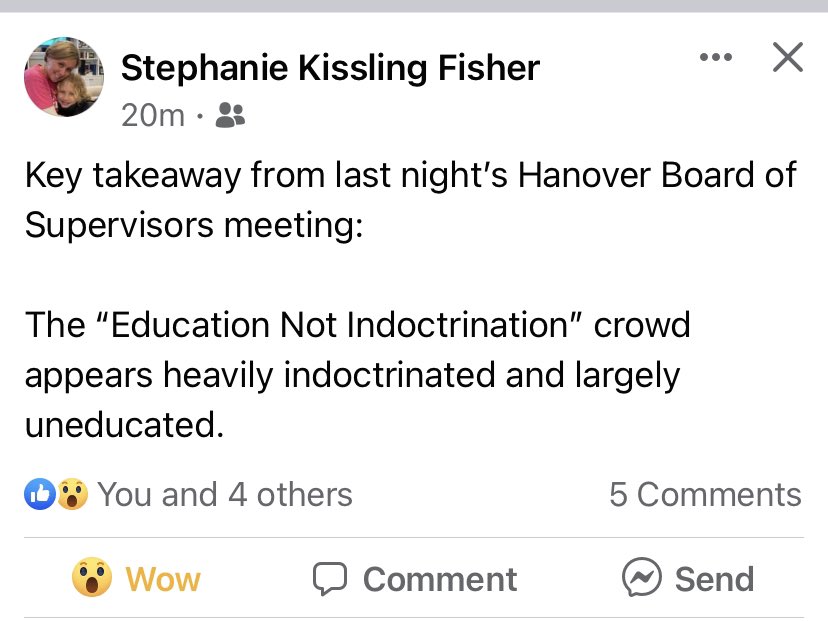Screen dimensions: 828x621
Task: View who reacted: You and 4 others
Action: point(224,494)
